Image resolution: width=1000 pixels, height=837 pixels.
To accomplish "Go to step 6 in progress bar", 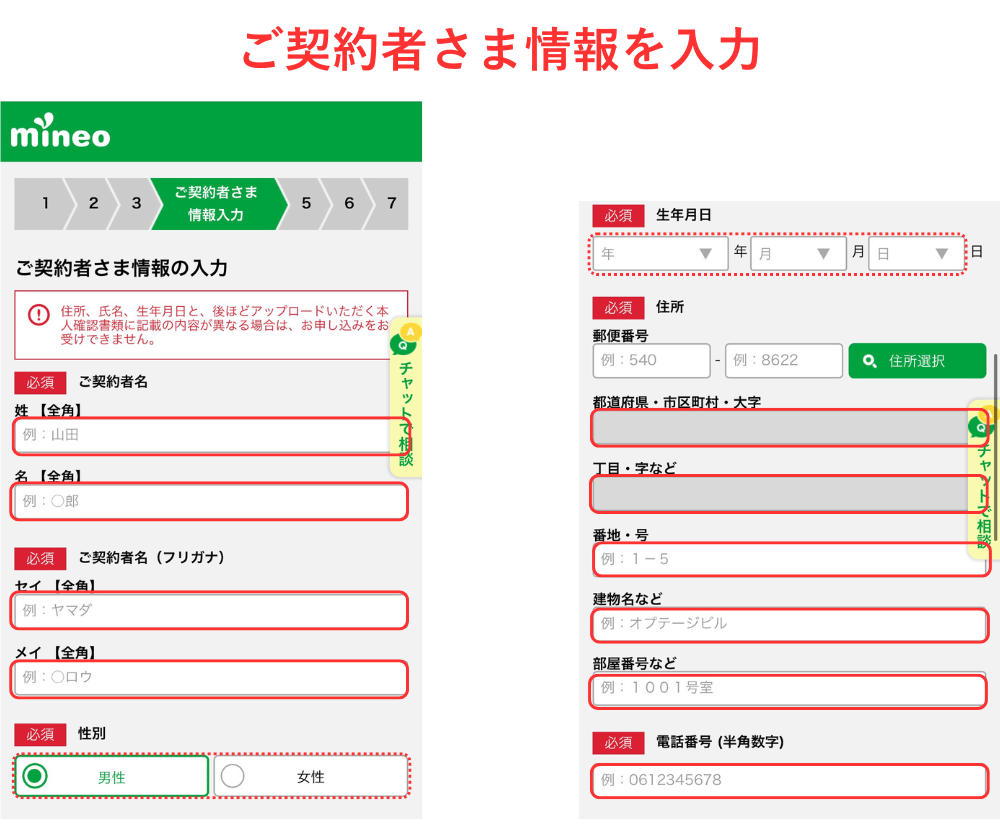I will (x=349, y=204).
